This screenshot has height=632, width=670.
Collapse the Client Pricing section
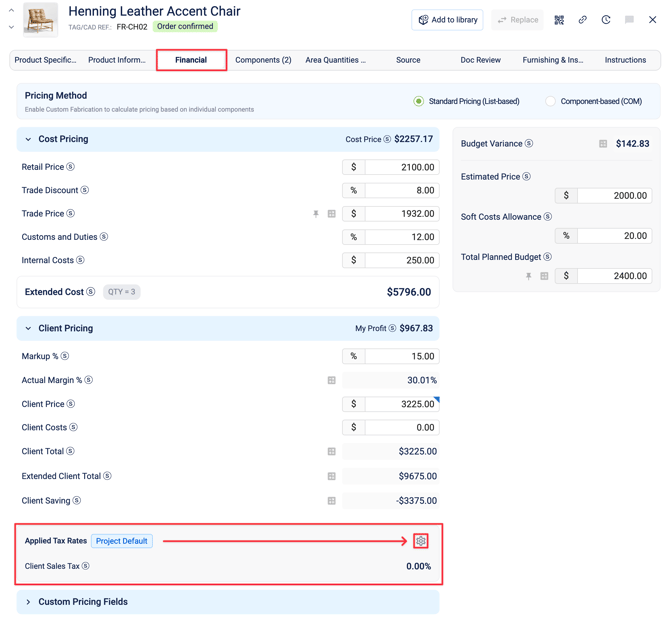28,328
